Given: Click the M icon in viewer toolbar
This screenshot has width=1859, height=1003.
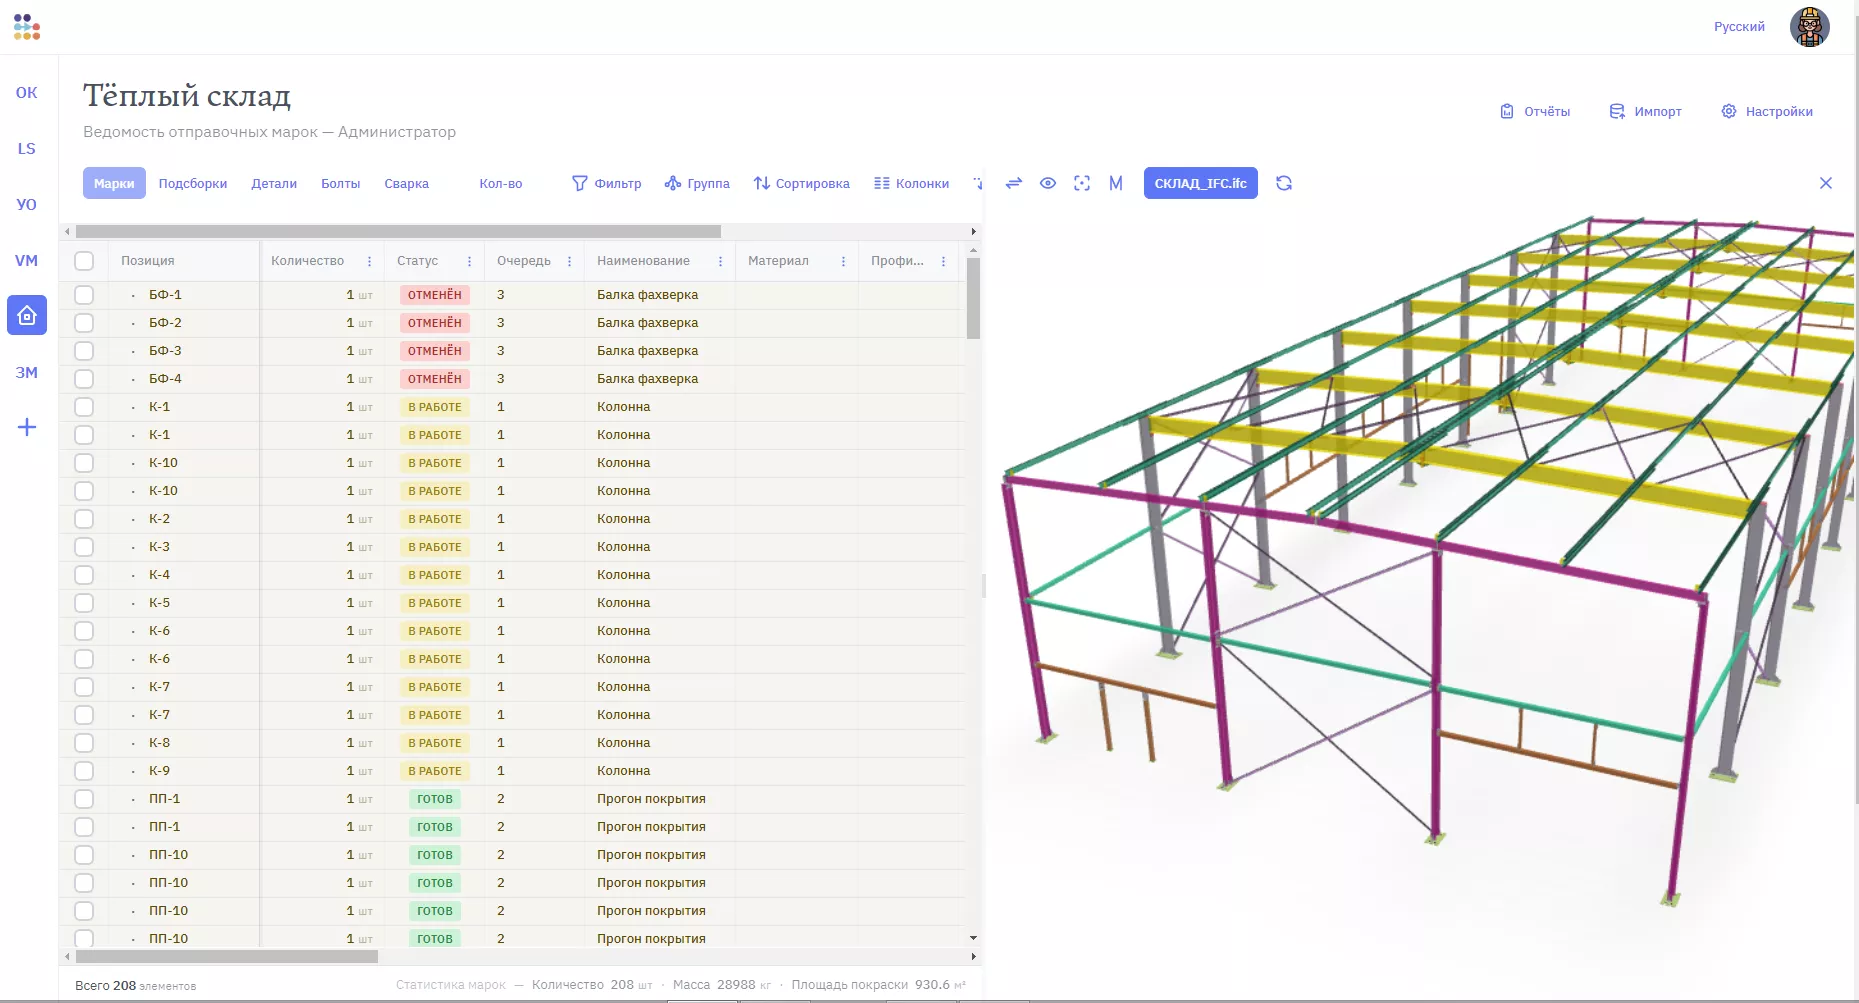Looking at the screenshot, I should coord(1116,183).
